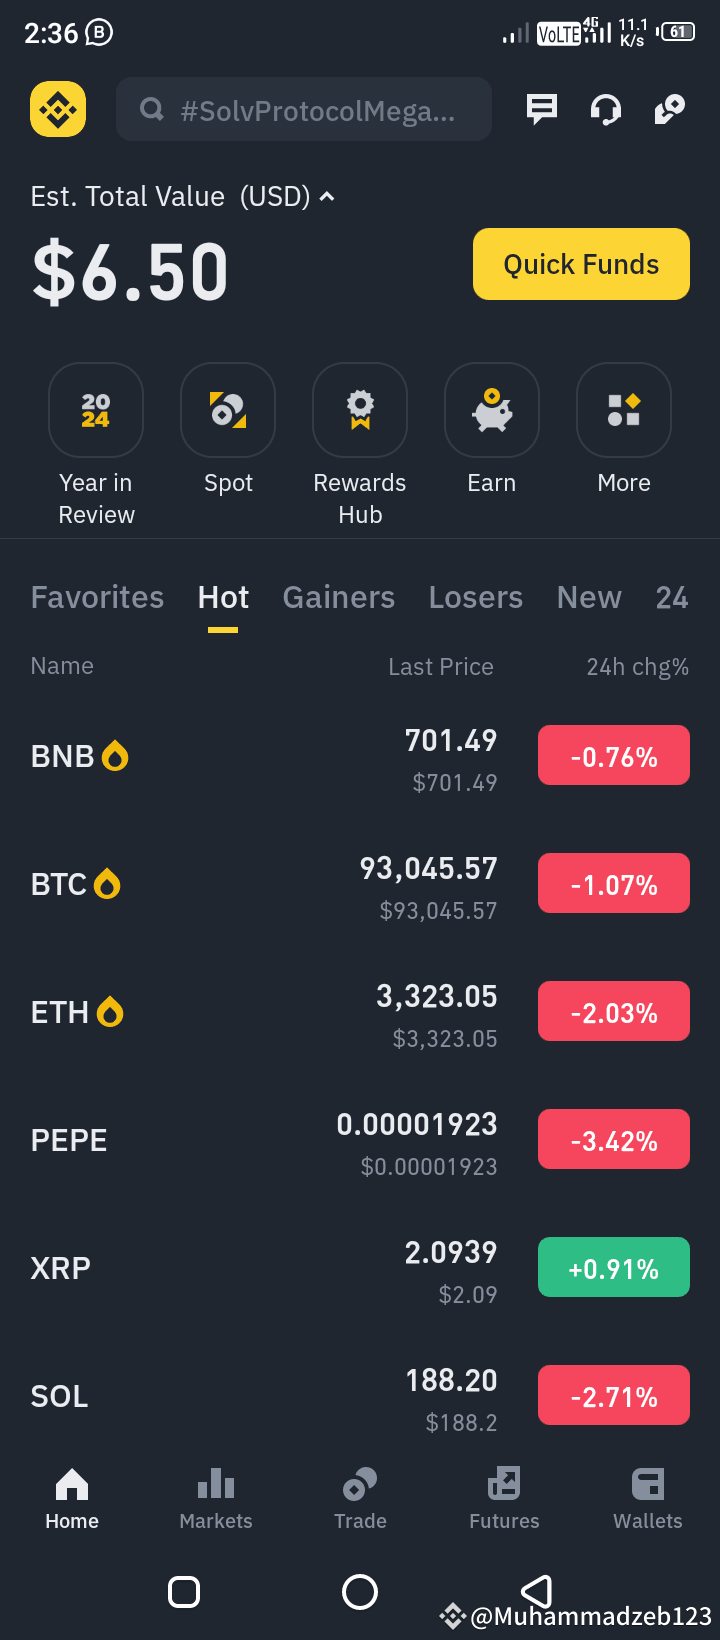Open the Binance logo profile icon
The width and height of the screenshot is (720, 1640).
(58, 109)
